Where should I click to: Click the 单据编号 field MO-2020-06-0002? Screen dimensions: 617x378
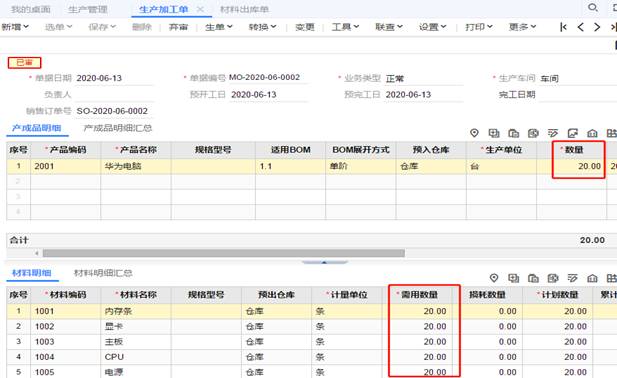(268, 77)
